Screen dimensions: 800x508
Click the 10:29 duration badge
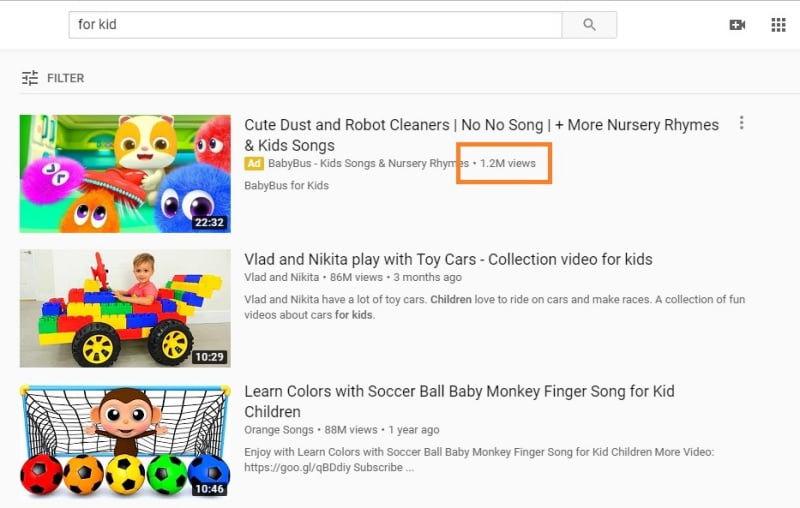pyautogui.click(x=209, y=356)
